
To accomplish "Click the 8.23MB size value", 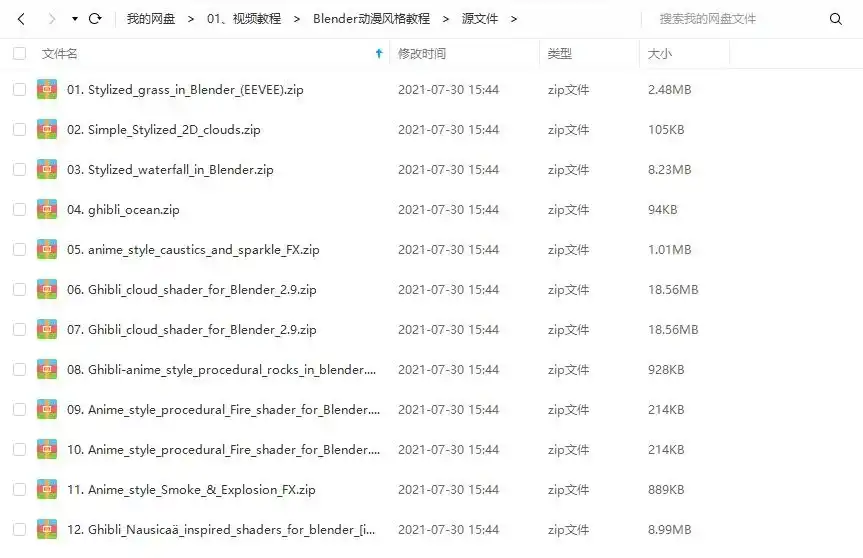I will click(669, 169).
